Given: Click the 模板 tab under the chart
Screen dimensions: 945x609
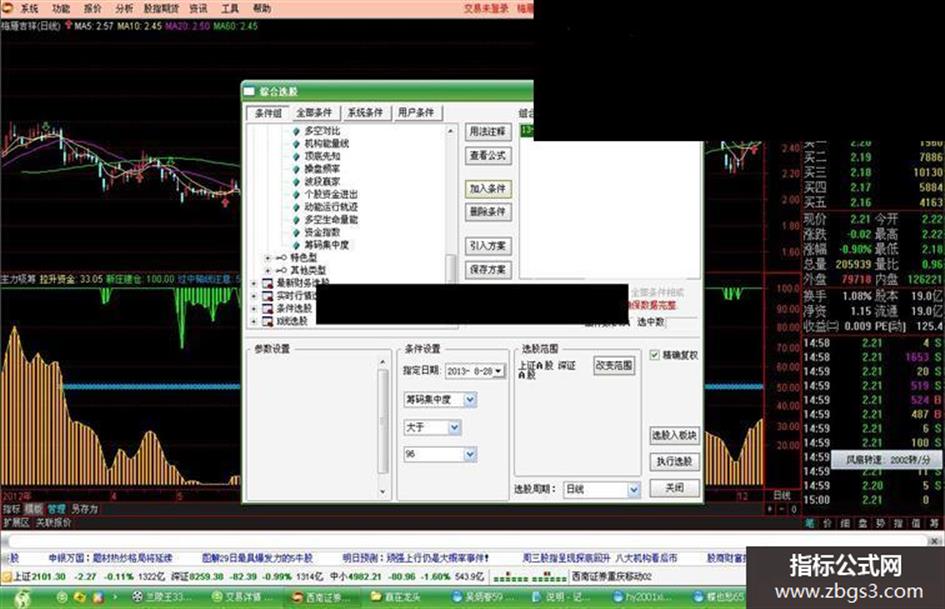Looking at the screenshot, I should tap(34, 509).
